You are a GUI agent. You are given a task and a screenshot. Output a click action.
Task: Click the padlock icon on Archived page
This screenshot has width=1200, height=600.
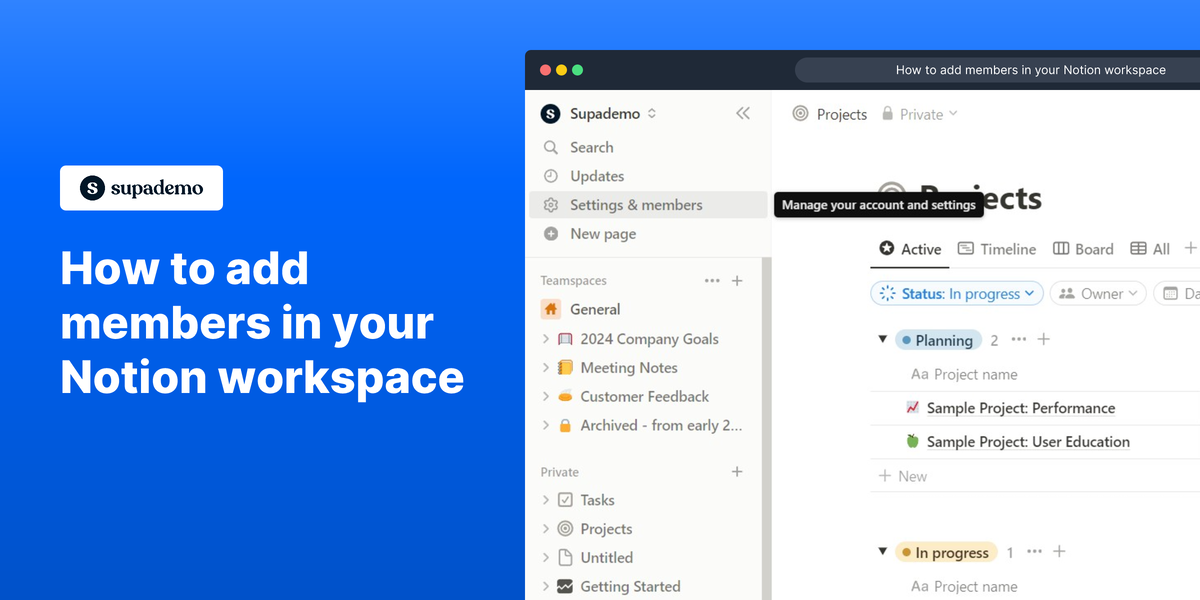point(564,425)
